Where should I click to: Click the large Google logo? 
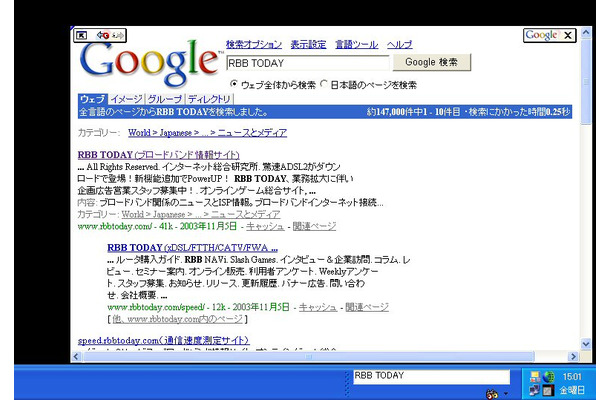[x=150, y=63]
